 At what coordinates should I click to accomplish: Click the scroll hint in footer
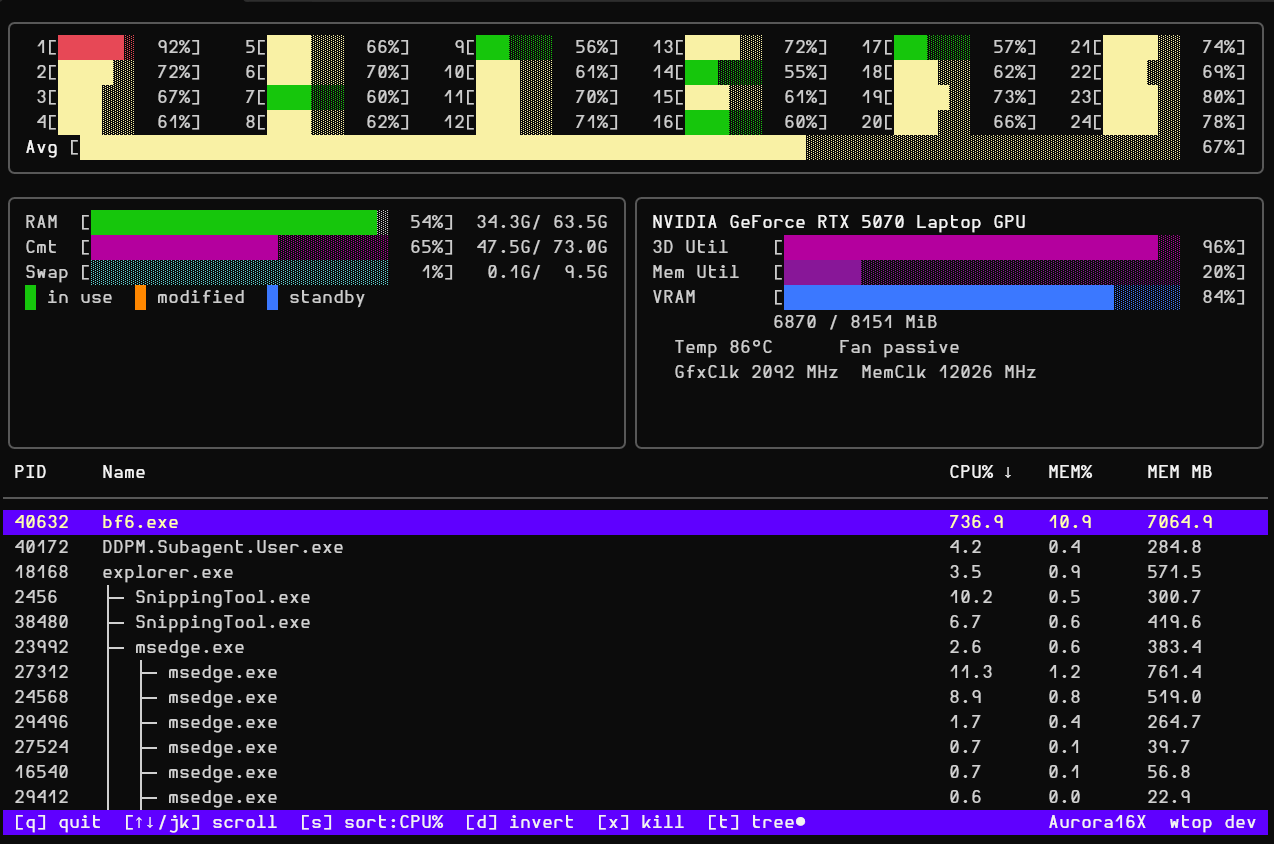(201, 822)
